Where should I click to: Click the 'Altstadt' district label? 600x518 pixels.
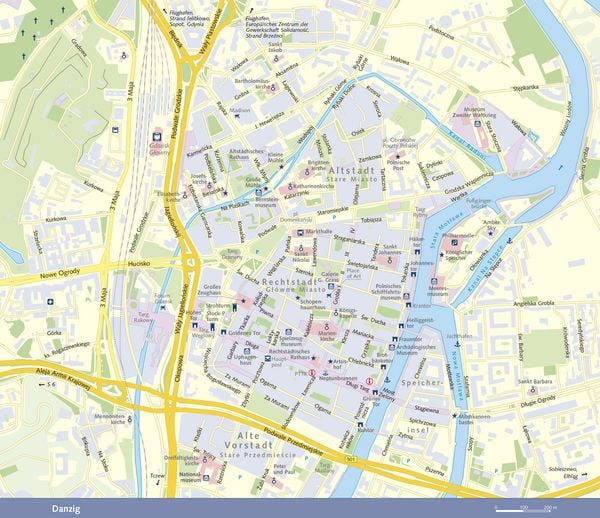point(352,170)
